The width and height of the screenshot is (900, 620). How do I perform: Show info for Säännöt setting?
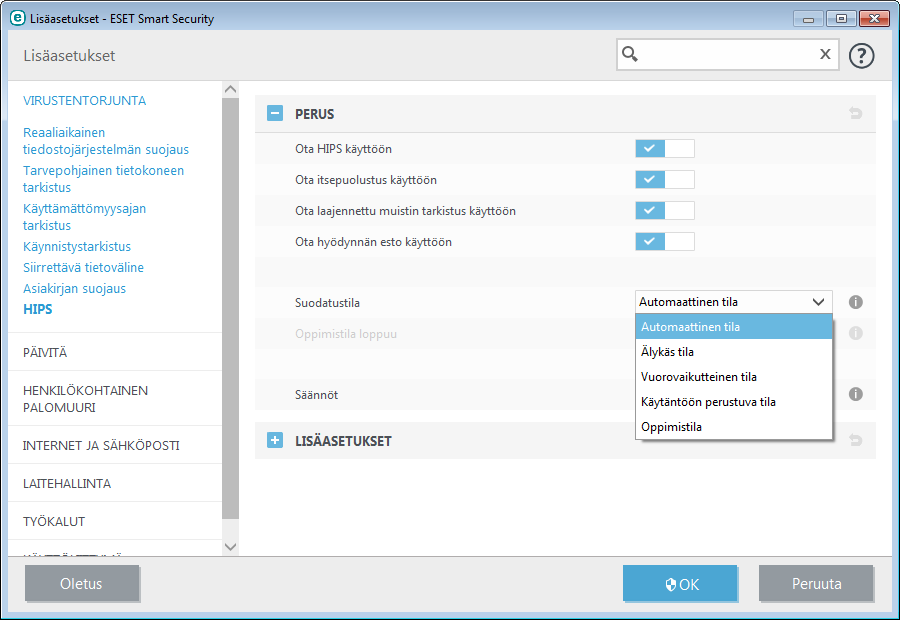point(855,394)
